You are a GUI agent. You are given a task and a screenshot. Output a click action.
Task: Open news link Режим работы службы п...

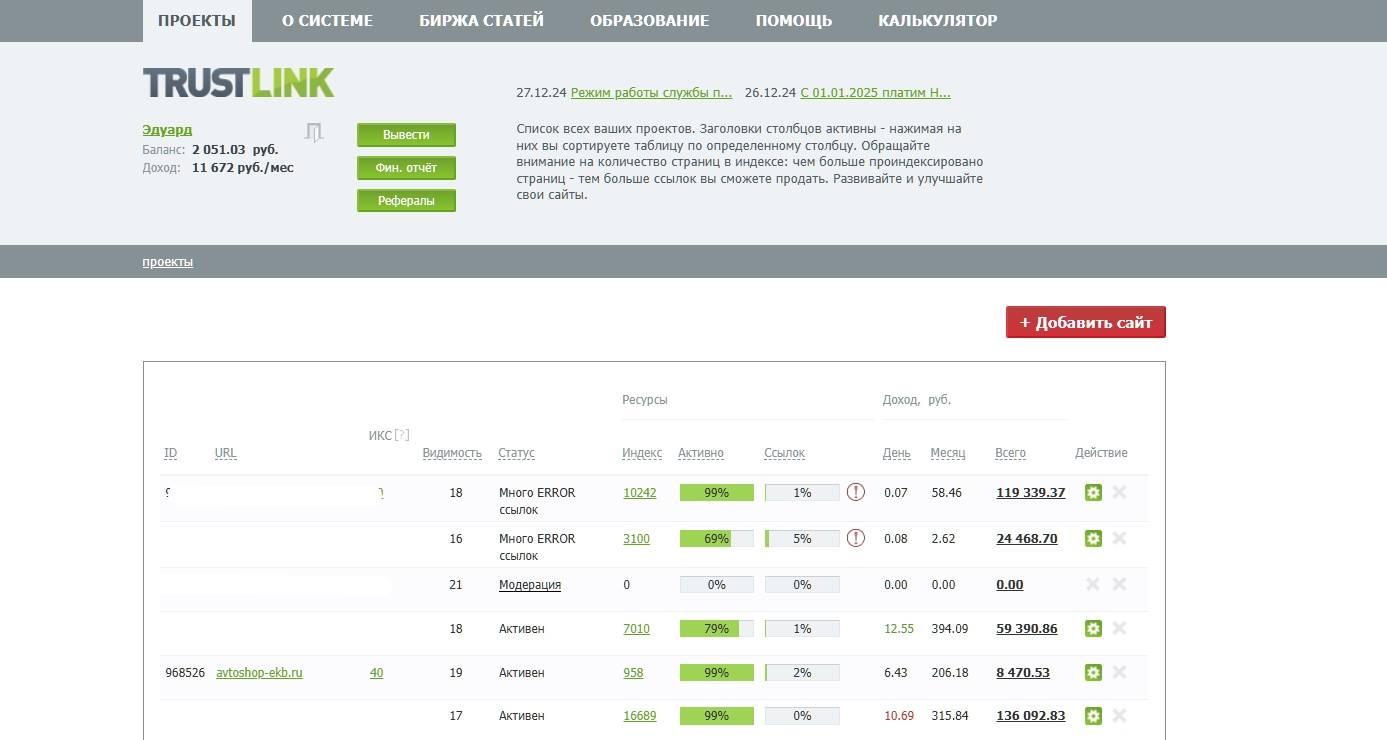[x=652, y=93]
